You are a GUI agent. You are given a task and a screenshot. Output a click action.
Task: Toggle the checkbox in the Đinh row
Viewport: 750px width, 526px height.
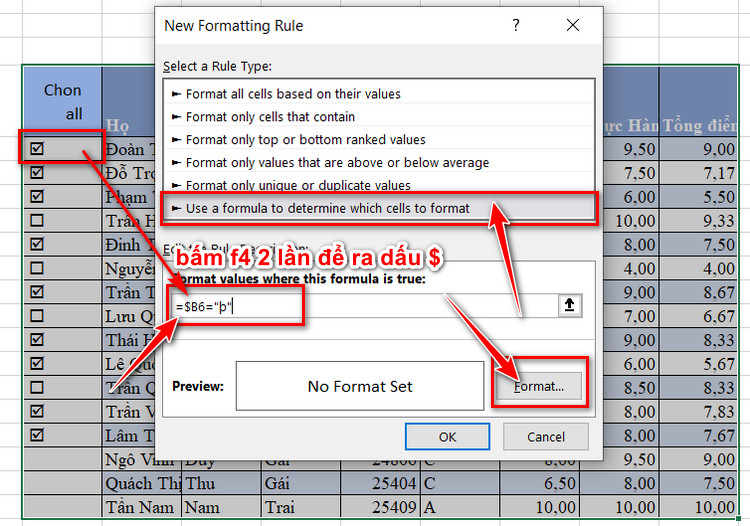pyautogui.click(x=37, y=244)
